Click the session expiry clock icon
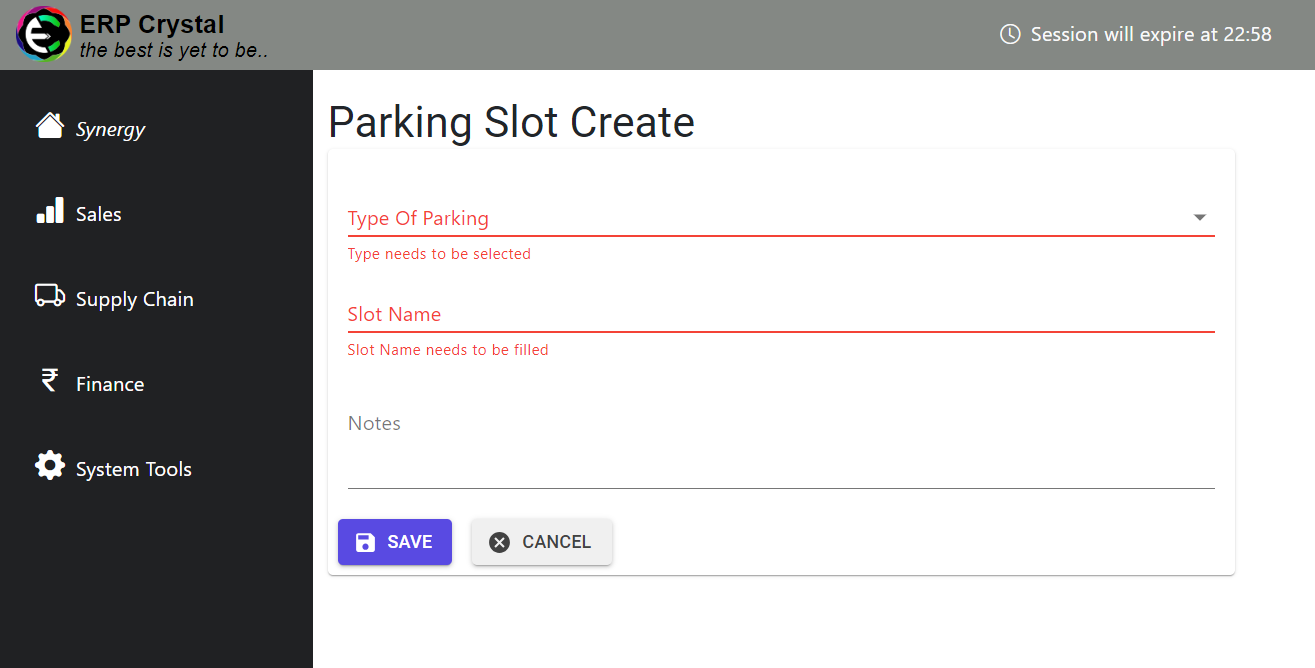The height and width of the screenshot is (668, 1315). pyautogui.click(x=1009, y=33)
